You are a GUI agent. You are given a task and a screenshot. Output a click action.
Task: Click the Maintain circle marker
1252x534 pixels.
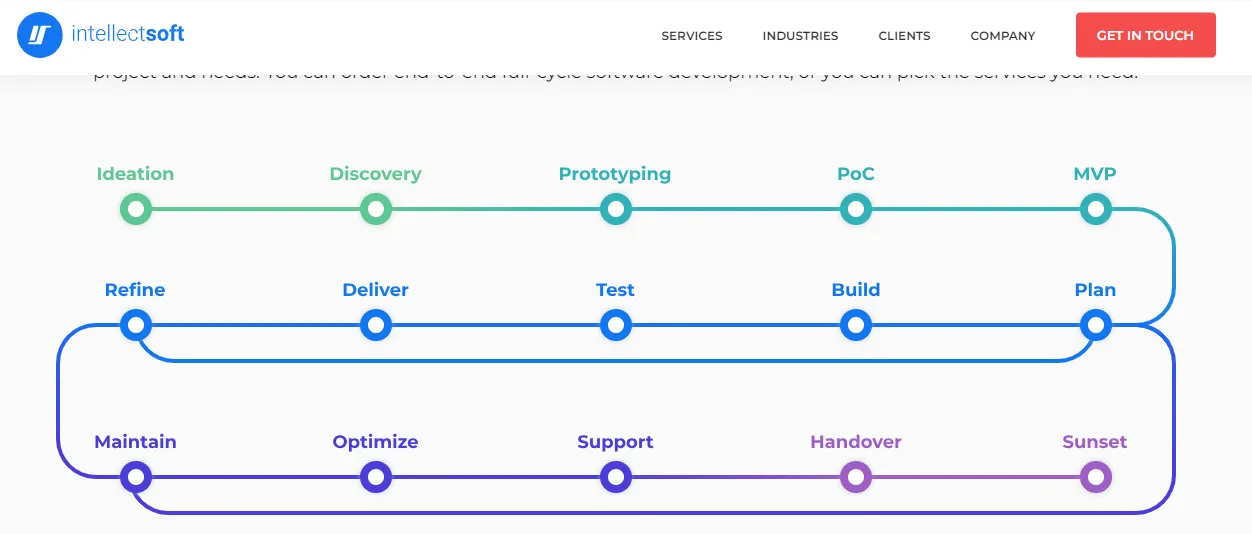135,477
